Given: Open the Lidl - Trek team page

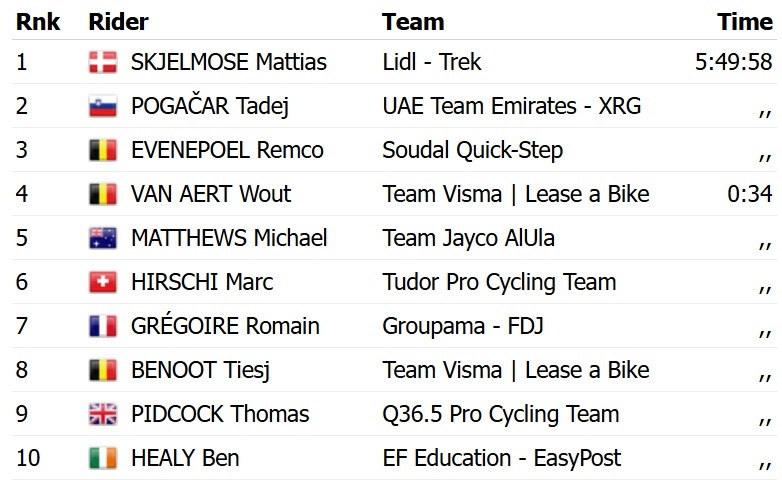Looking at the screenshot, I should click(432, 62).
